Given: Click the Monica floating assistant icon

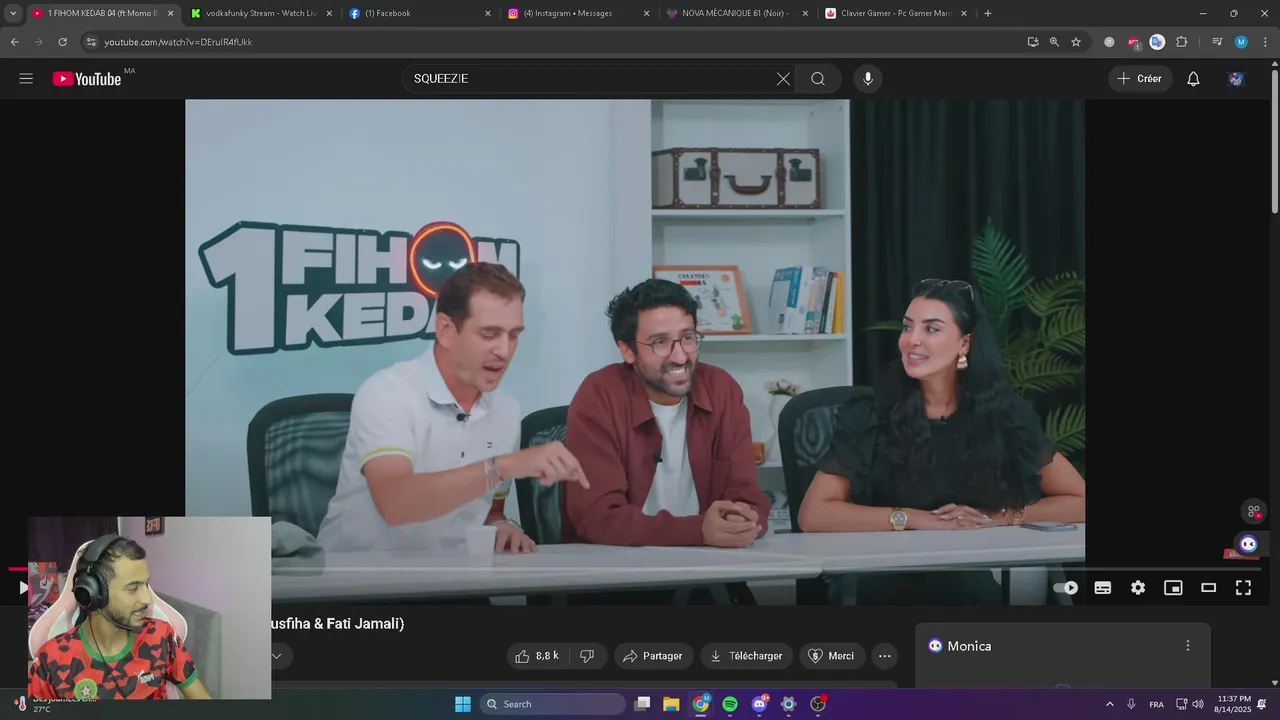Looking at the screenshot, I should click(1248, 544).
